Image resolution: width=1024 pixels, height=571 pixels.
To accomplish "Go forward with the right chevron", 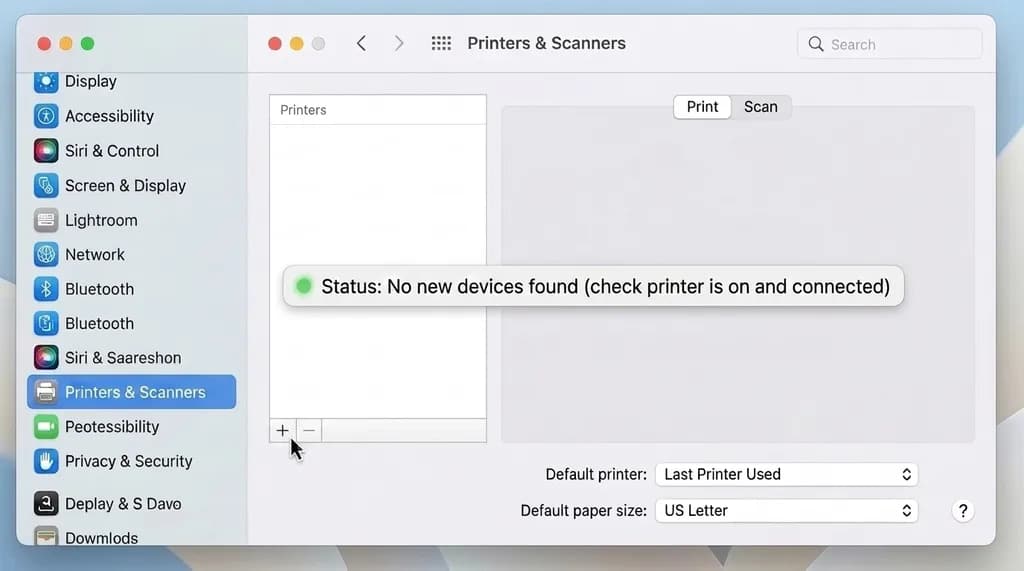I will 399,43.
